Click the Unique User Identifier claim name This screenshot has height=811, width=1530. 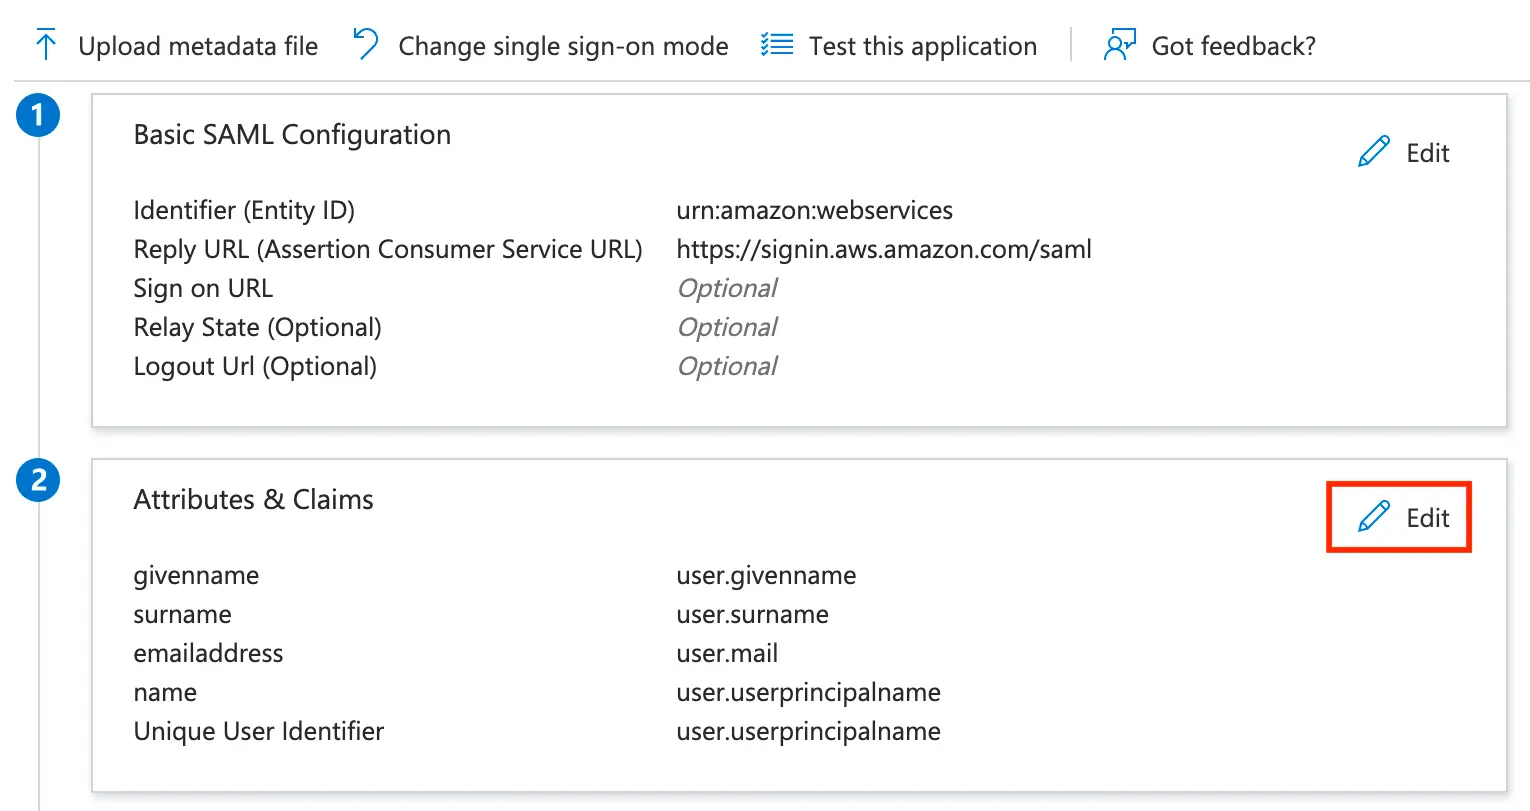[x=258, y=731]
